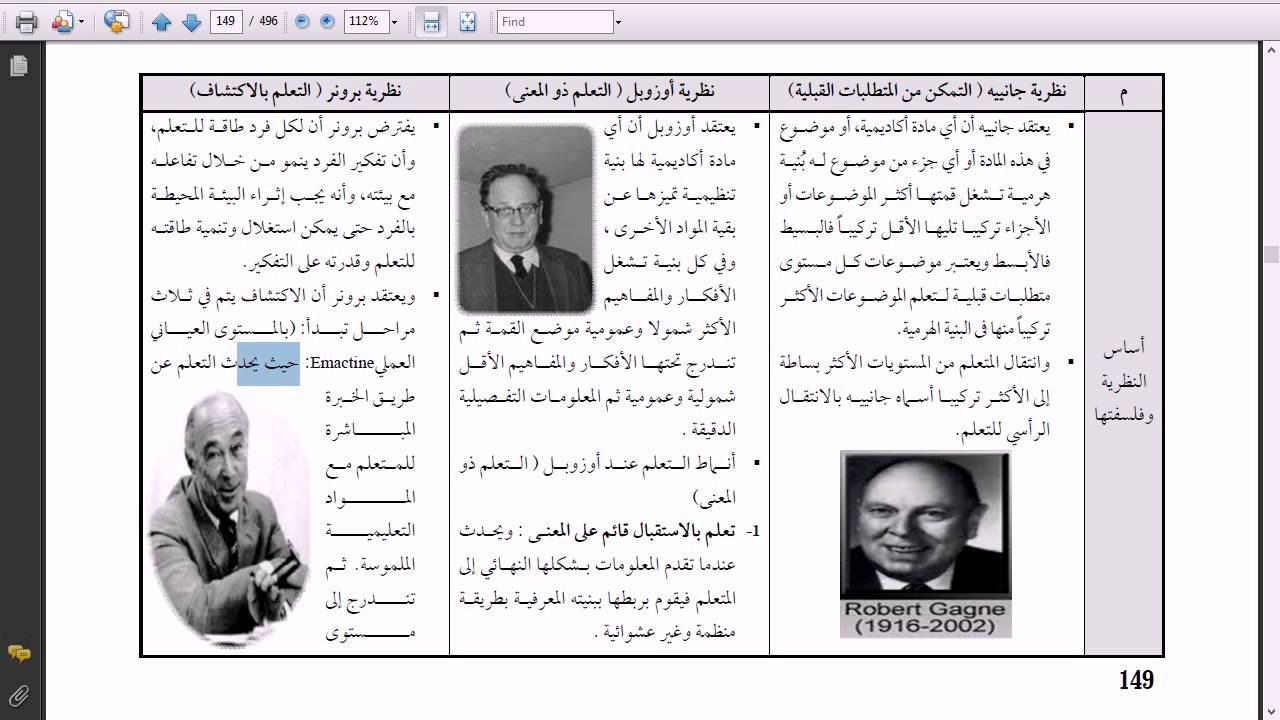Click the Ausubel portrait photo with glasses
This screenshot has width=1280, height=720.
click(x=524, y=219)
